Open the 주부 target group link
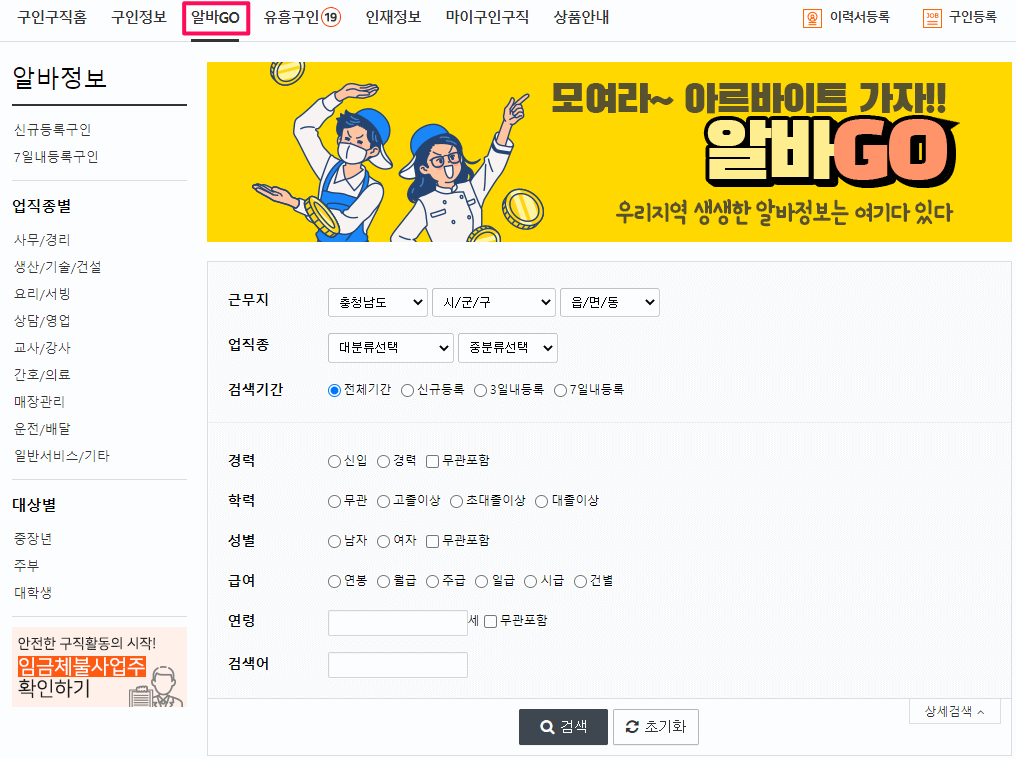Image resolution: width=1016 pixels, height=759 pixels. click(27, 566)
